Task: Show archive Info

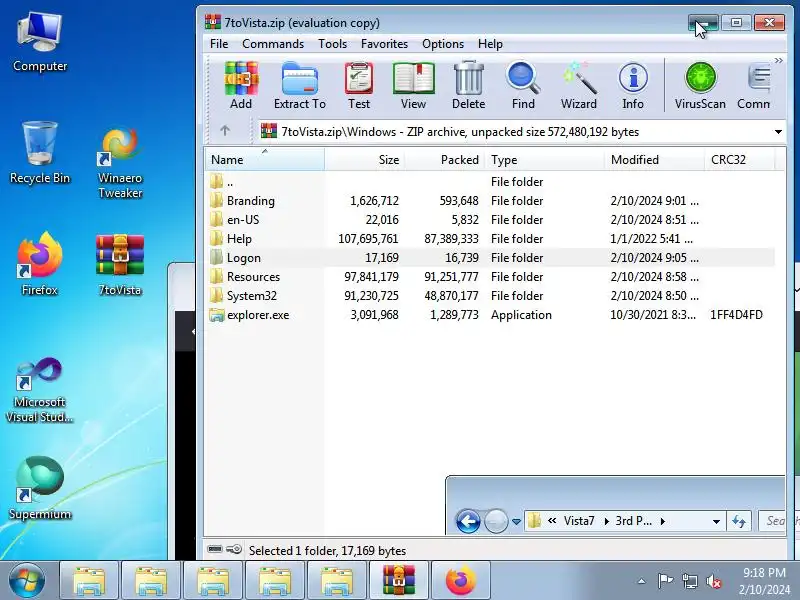Action: (633, 85)
